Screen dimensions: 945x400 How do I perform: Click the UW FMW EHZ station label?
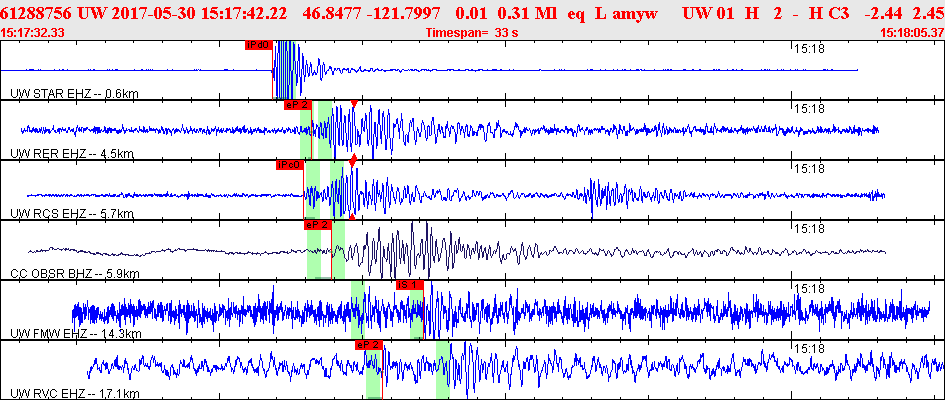pyautogui.click(x=76, y=334)
